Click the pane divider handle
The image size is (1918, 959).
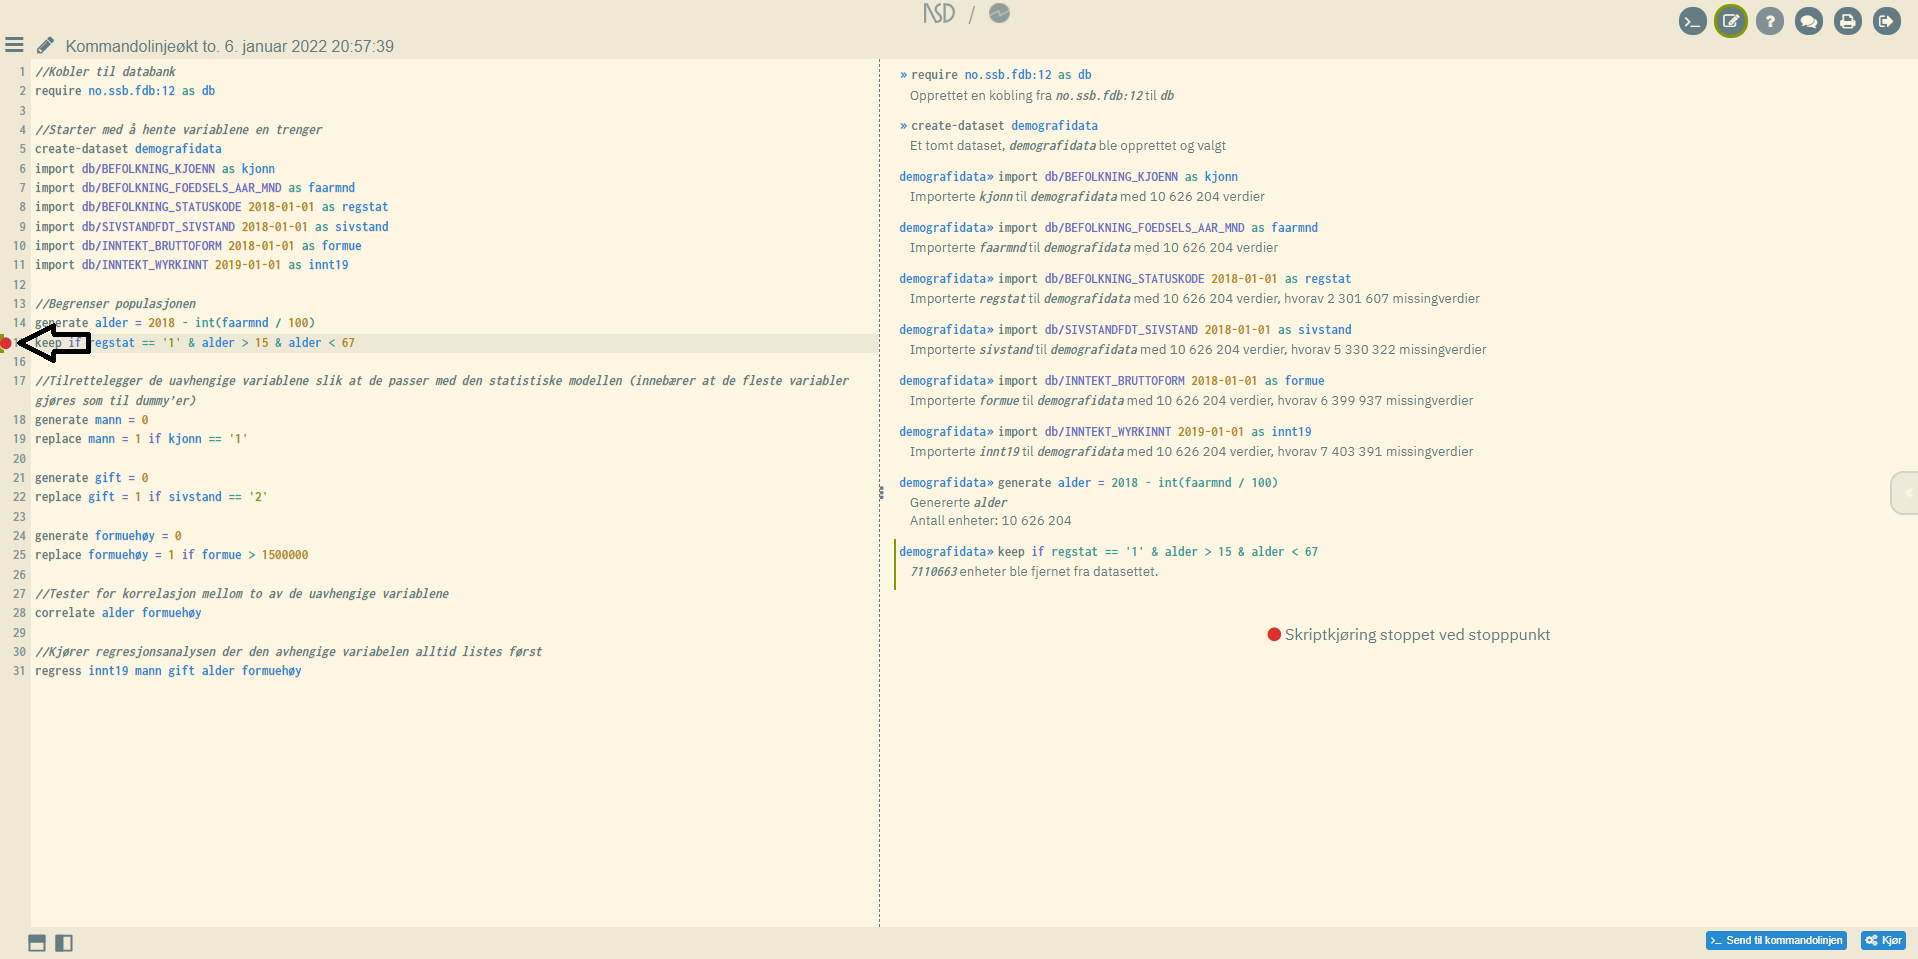881,492
